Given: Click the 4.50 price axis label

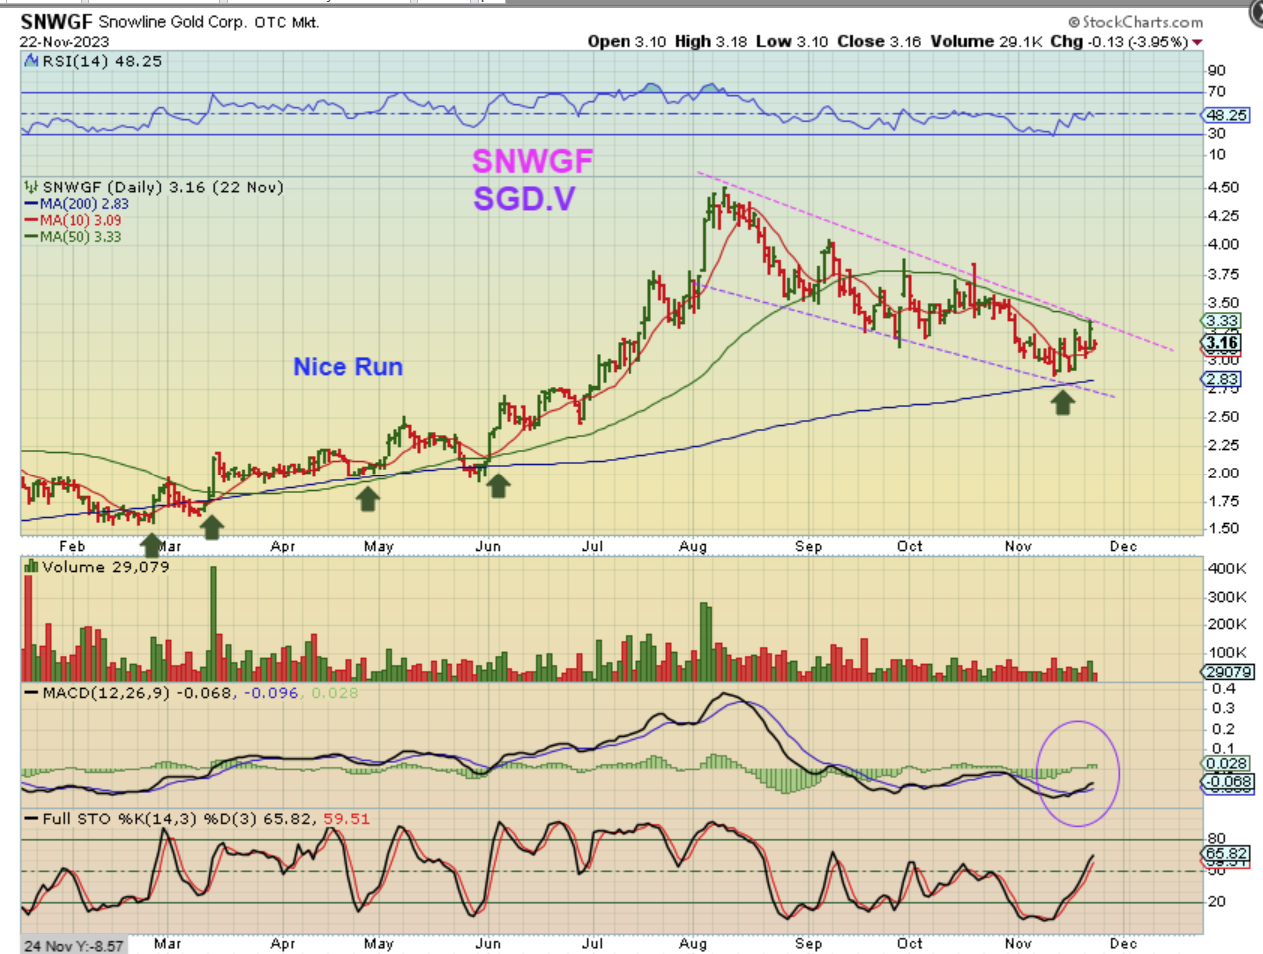Looking at the screenshot, I should click(1223, 187).
